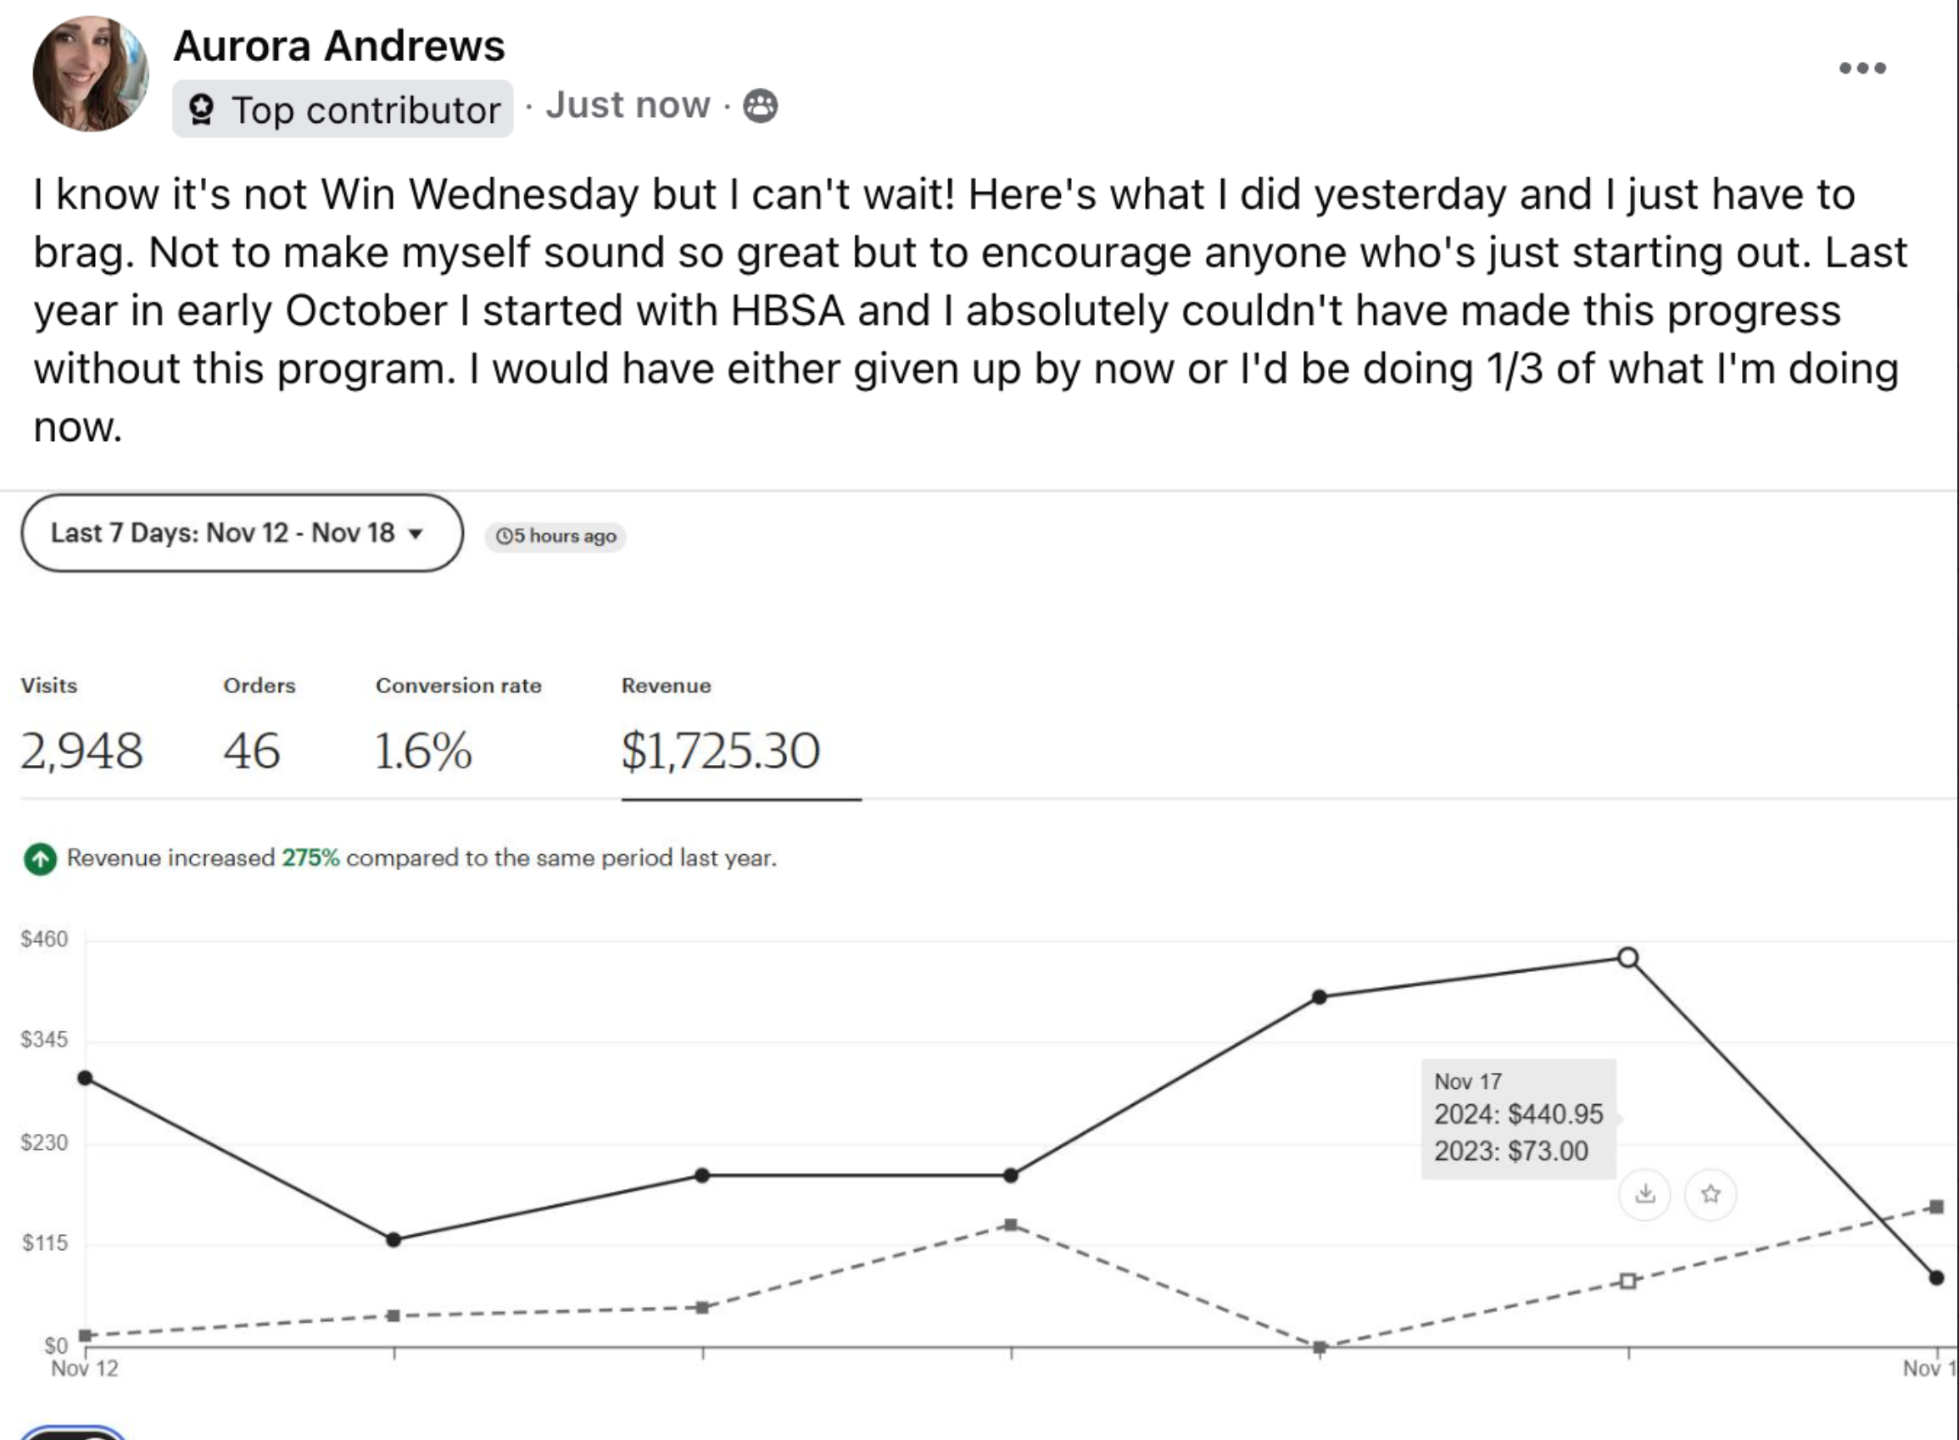Switch to the Visits metric tab
Viewport: 1959px width, 1440px height.
pos(81,730)
